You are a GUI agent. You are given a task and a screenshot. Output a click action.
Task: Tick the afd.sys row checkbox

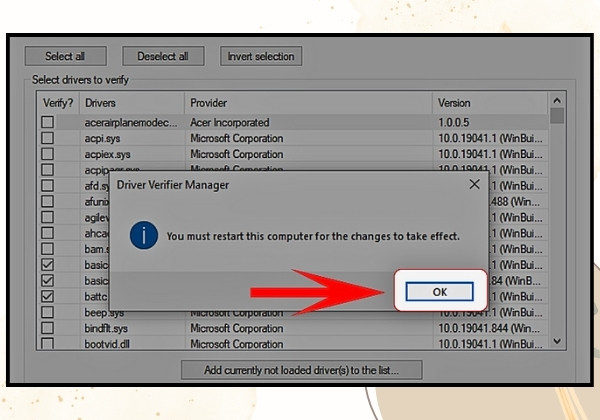point(47,186)
